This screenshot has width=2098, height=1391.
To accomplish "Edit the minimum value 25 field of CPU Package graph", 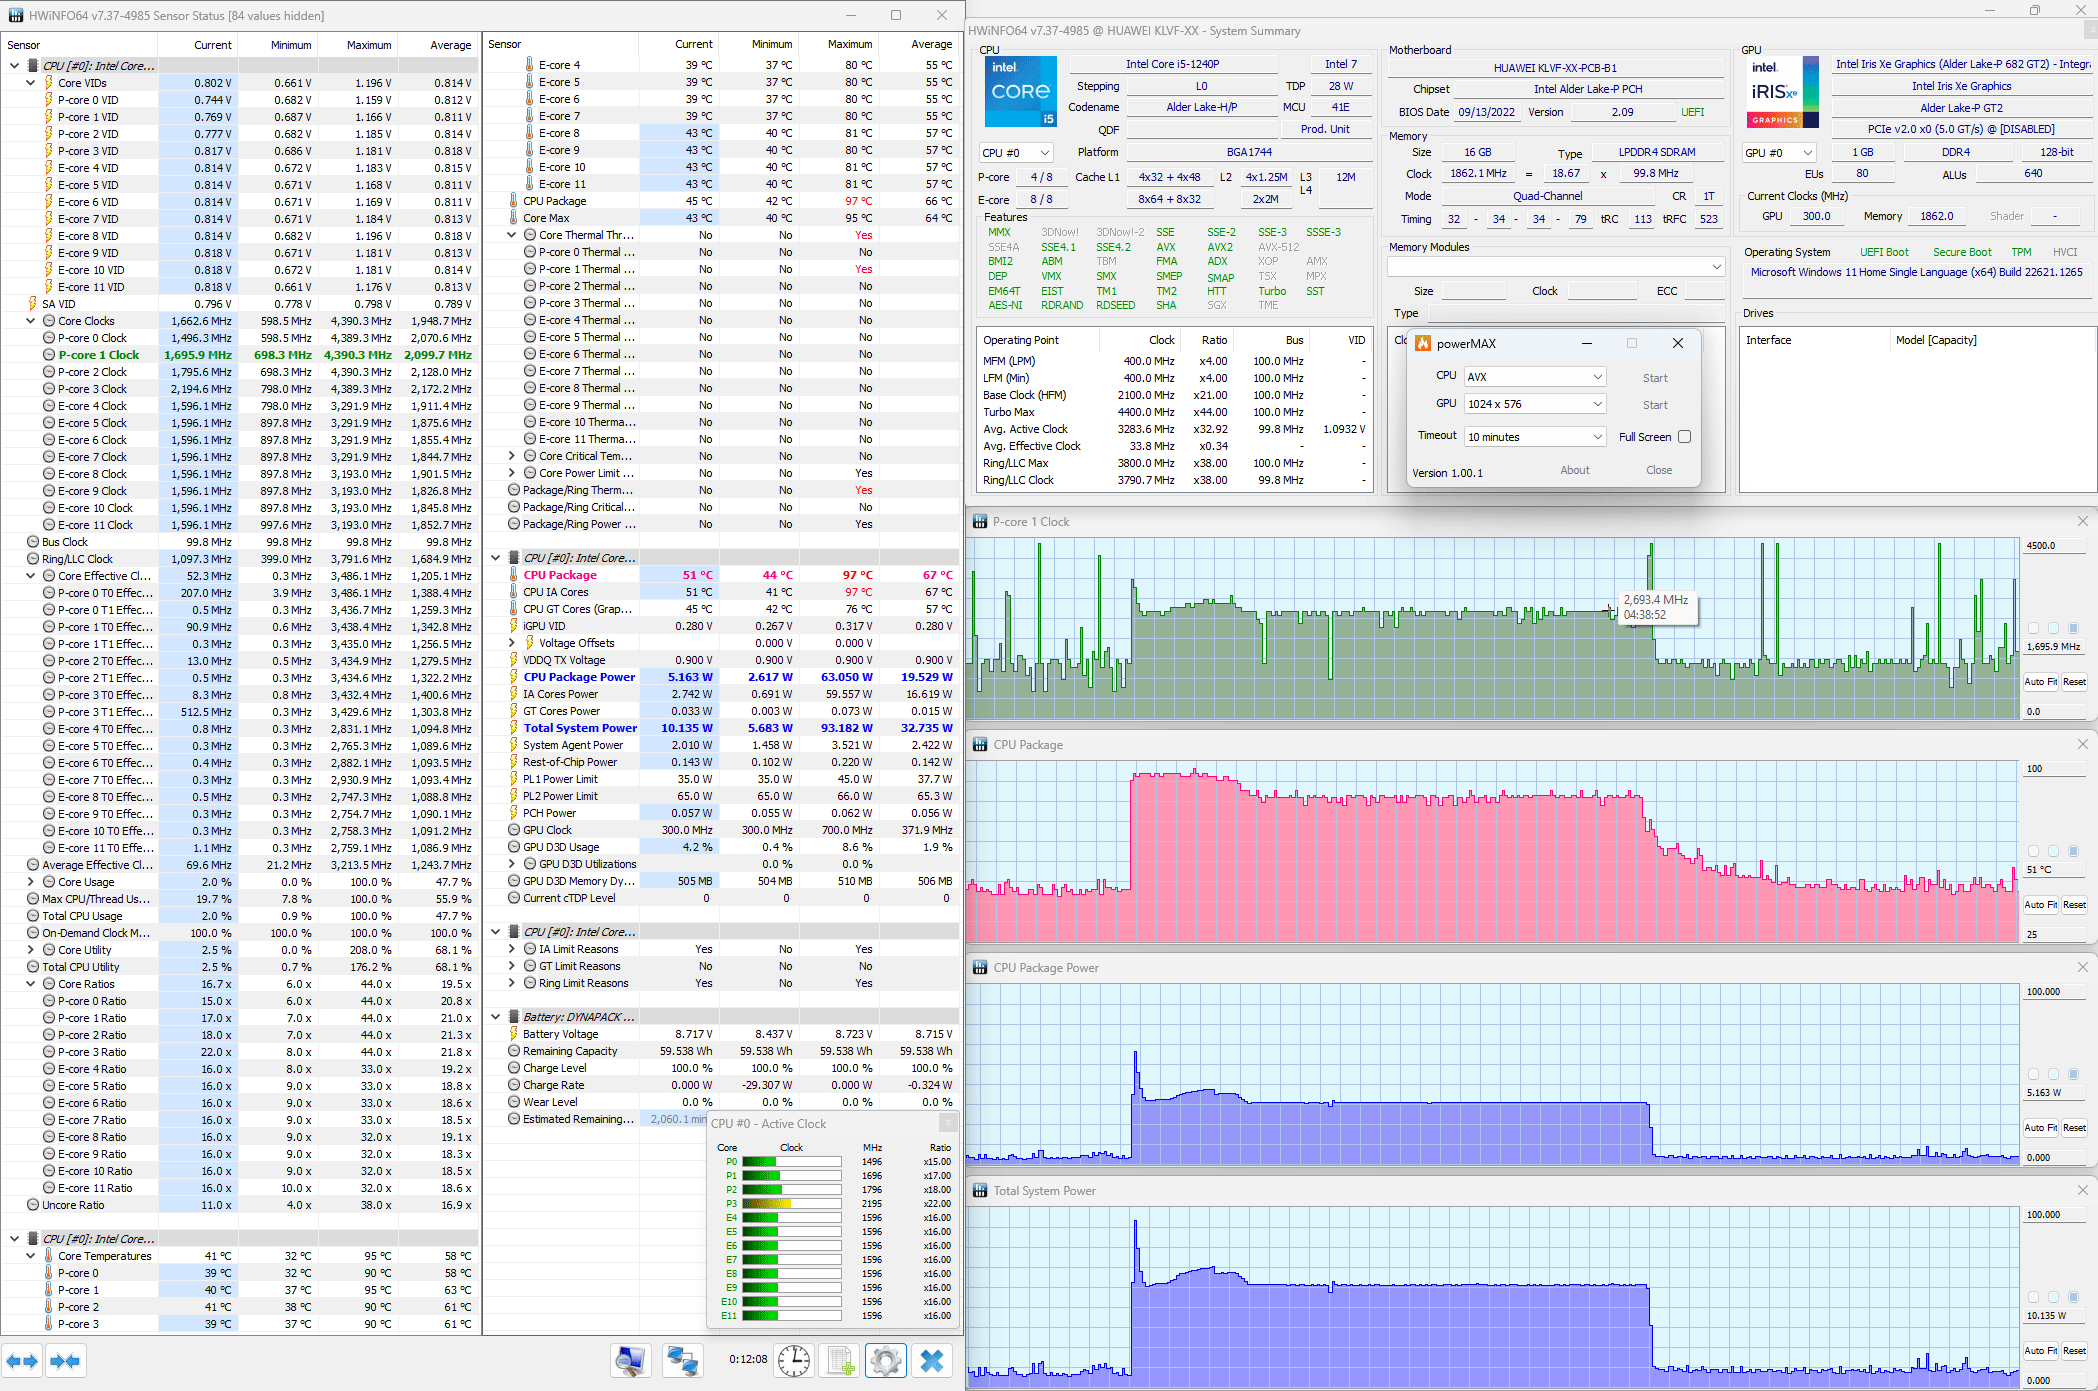I will click(2055, 935).
